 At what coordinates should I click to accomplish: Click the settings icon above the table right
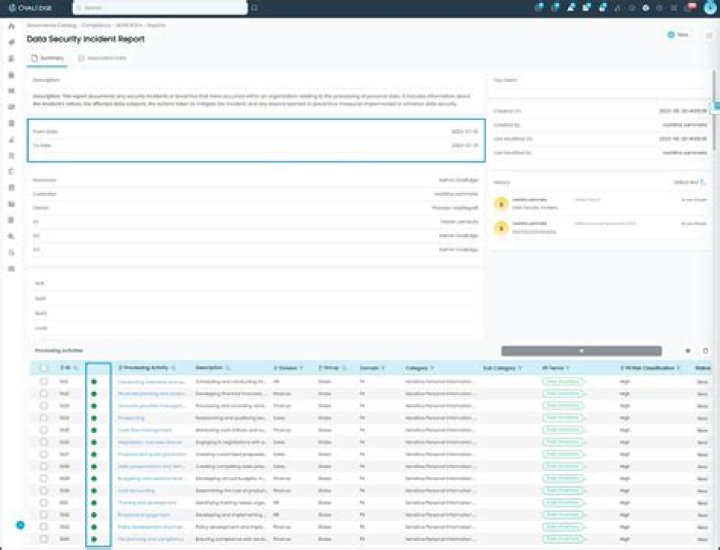click(x=687, y=351)
